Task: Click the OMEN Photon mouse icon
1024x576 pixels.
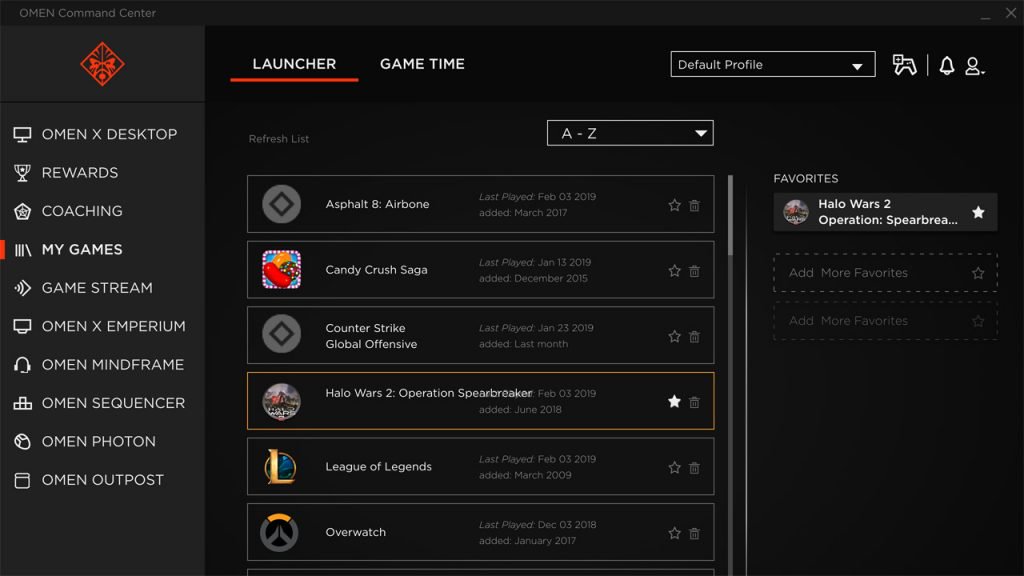Action: (x=22, y=441)
